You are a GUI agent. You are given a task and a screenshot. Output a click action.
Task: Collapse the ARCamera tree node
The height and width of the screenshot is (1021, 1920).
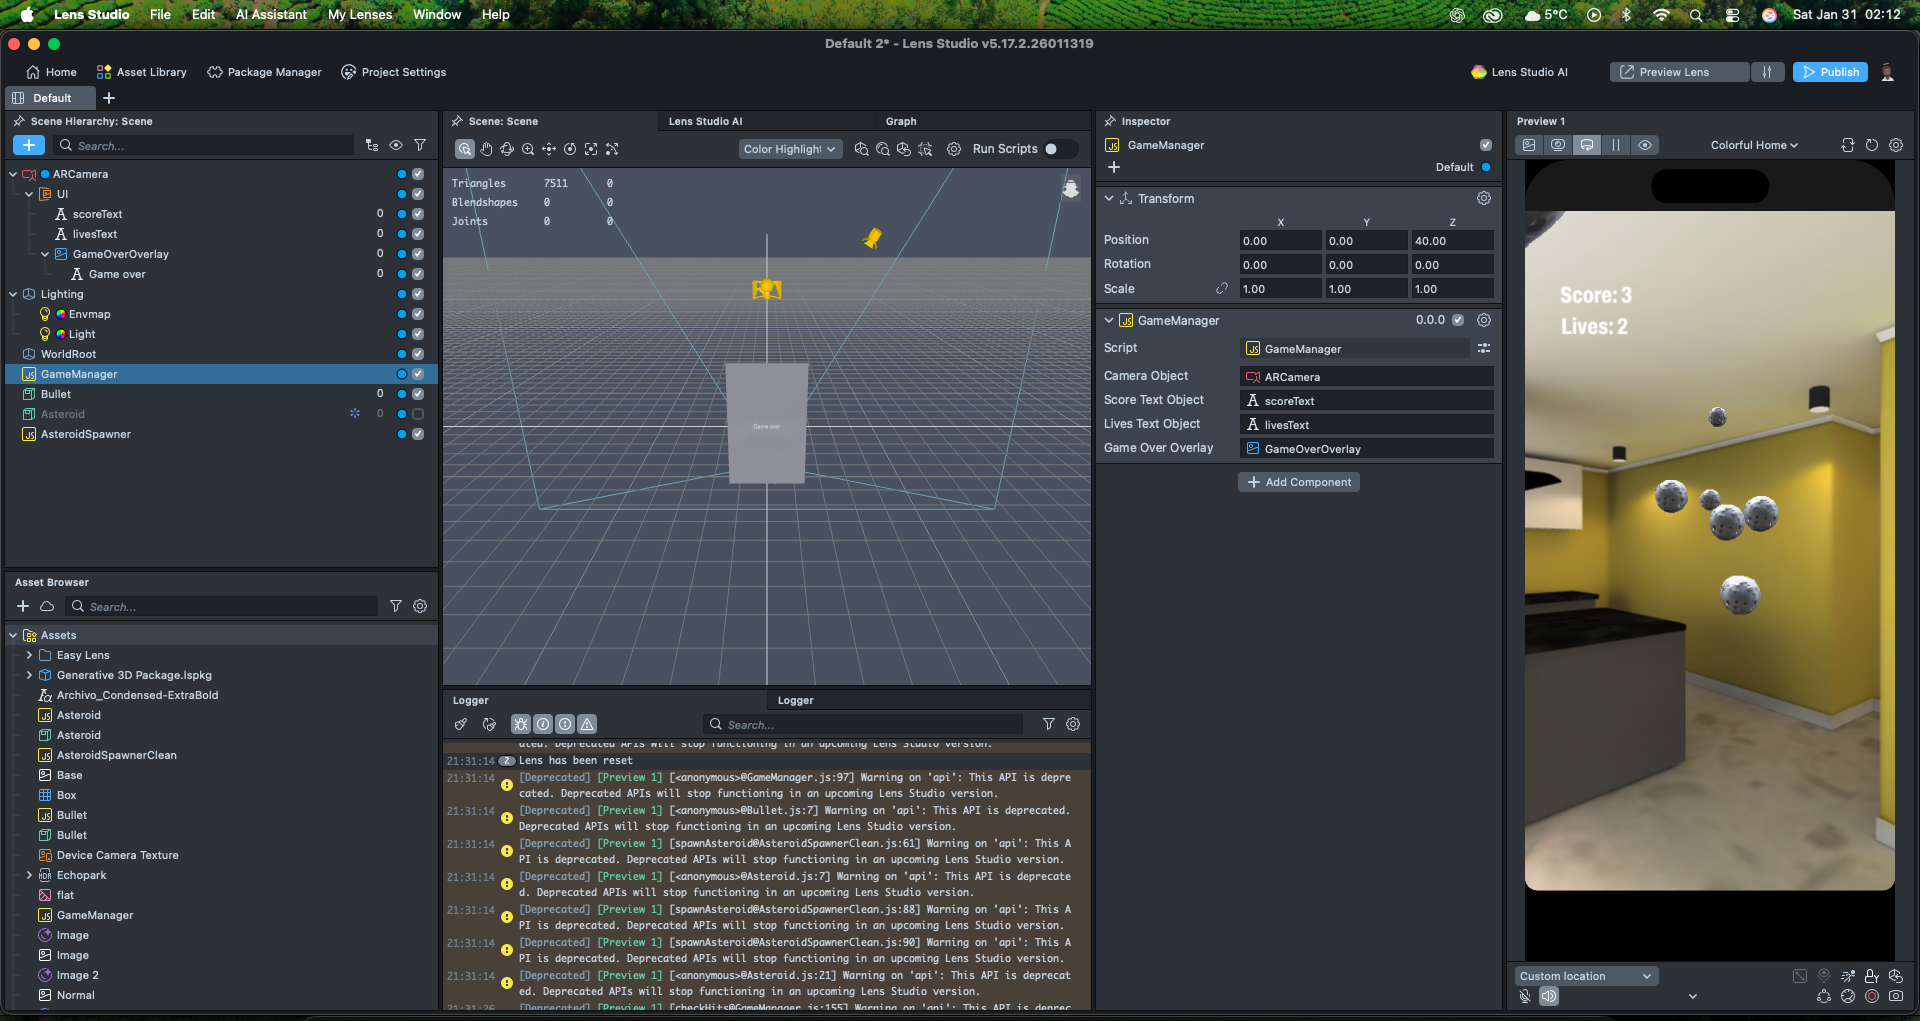click(13, 174)
